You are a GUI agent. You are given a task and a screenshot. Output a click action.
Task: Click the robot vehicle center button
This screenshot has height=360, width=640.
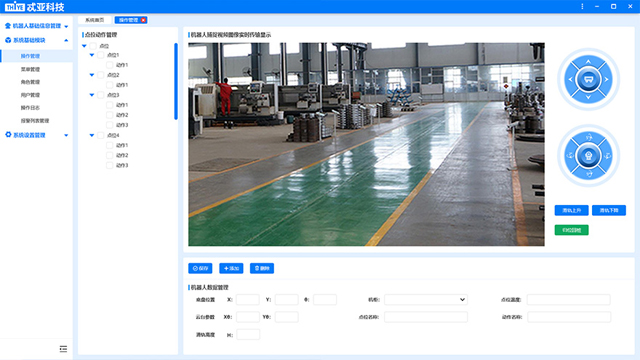(x=588, y=79)
